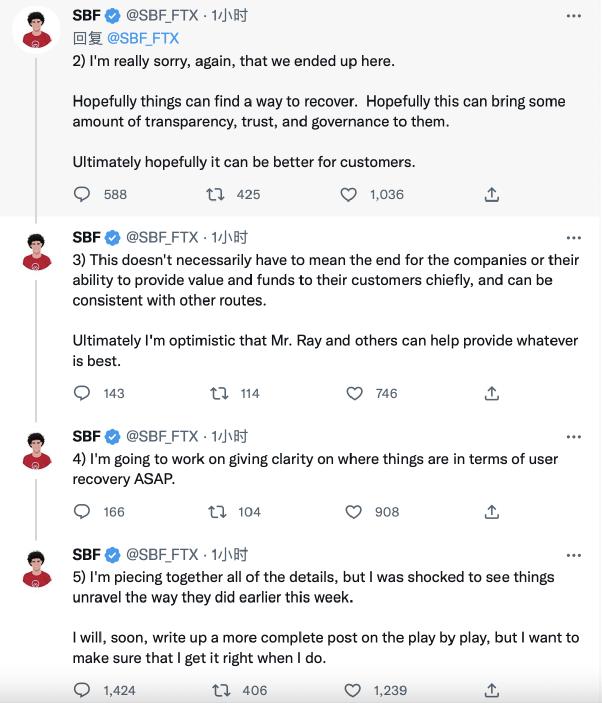
Task: Share the tweet with 1,239 likes
Action: 492,689
